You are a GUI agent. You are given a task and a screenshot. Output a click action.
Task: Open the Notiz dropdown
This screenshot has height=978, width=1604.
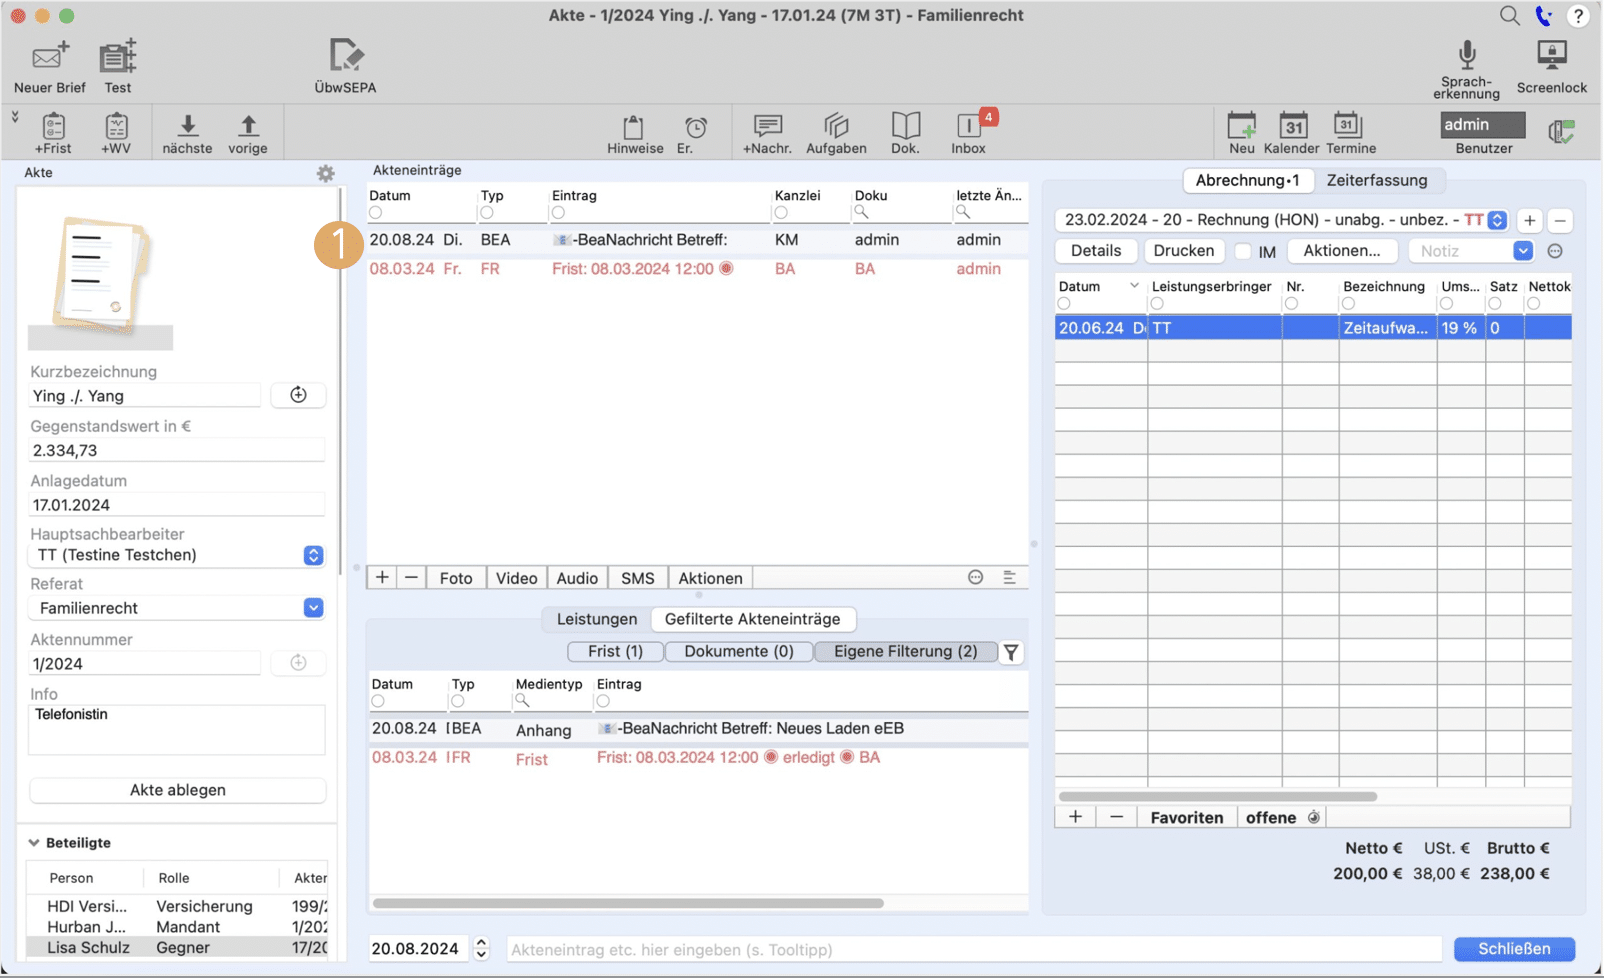pyautogui.click(x=1522, y=251)
